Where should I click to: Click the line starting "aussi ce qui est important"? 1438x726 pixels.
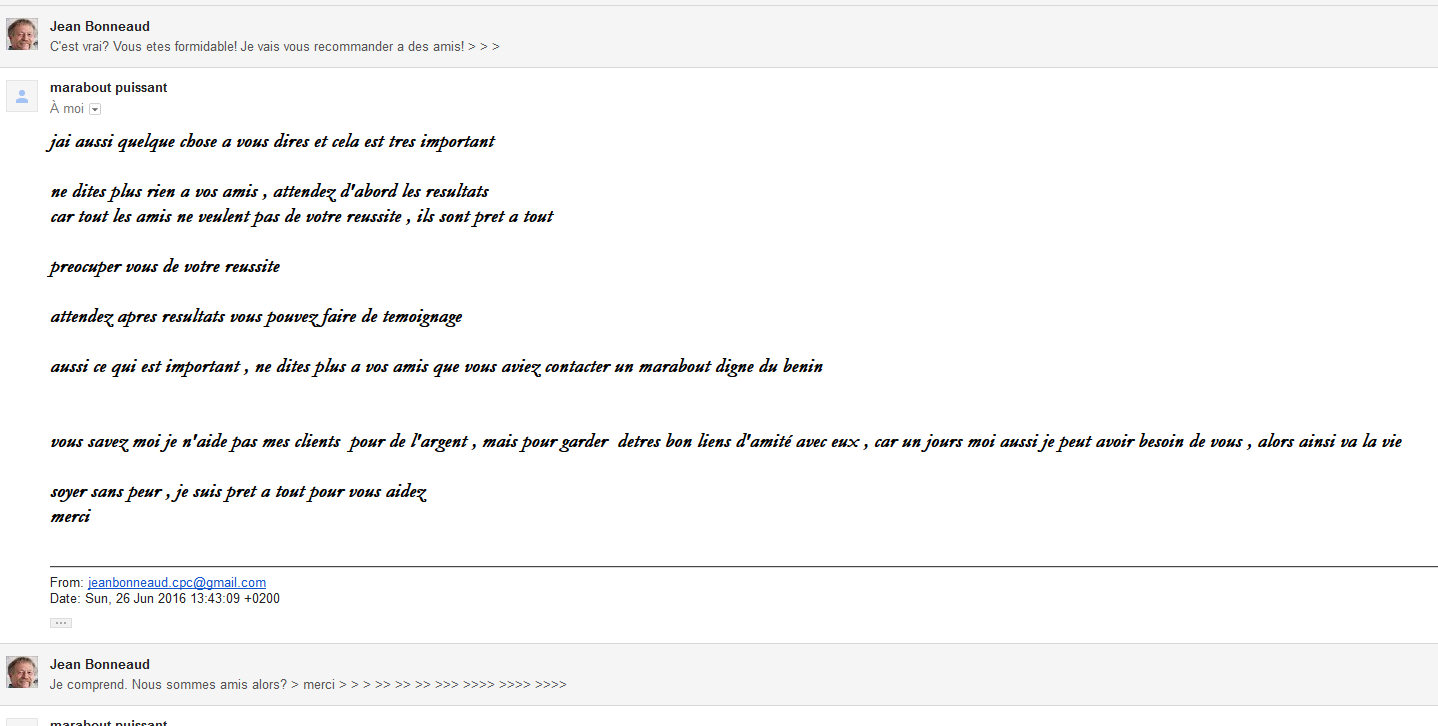(436, 367)
